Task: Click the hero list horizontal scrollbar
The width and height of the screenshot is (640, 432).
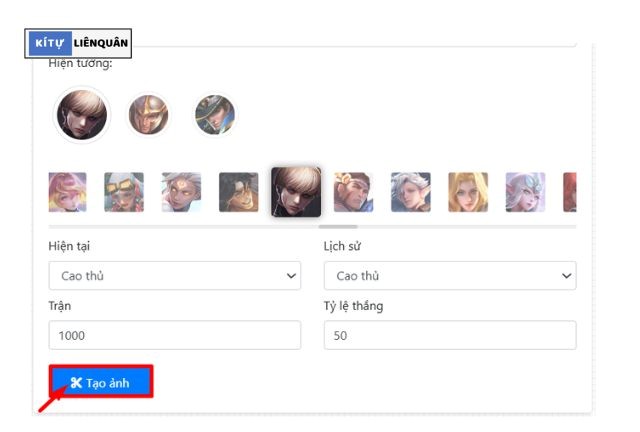Action: (x=338, y=227)
